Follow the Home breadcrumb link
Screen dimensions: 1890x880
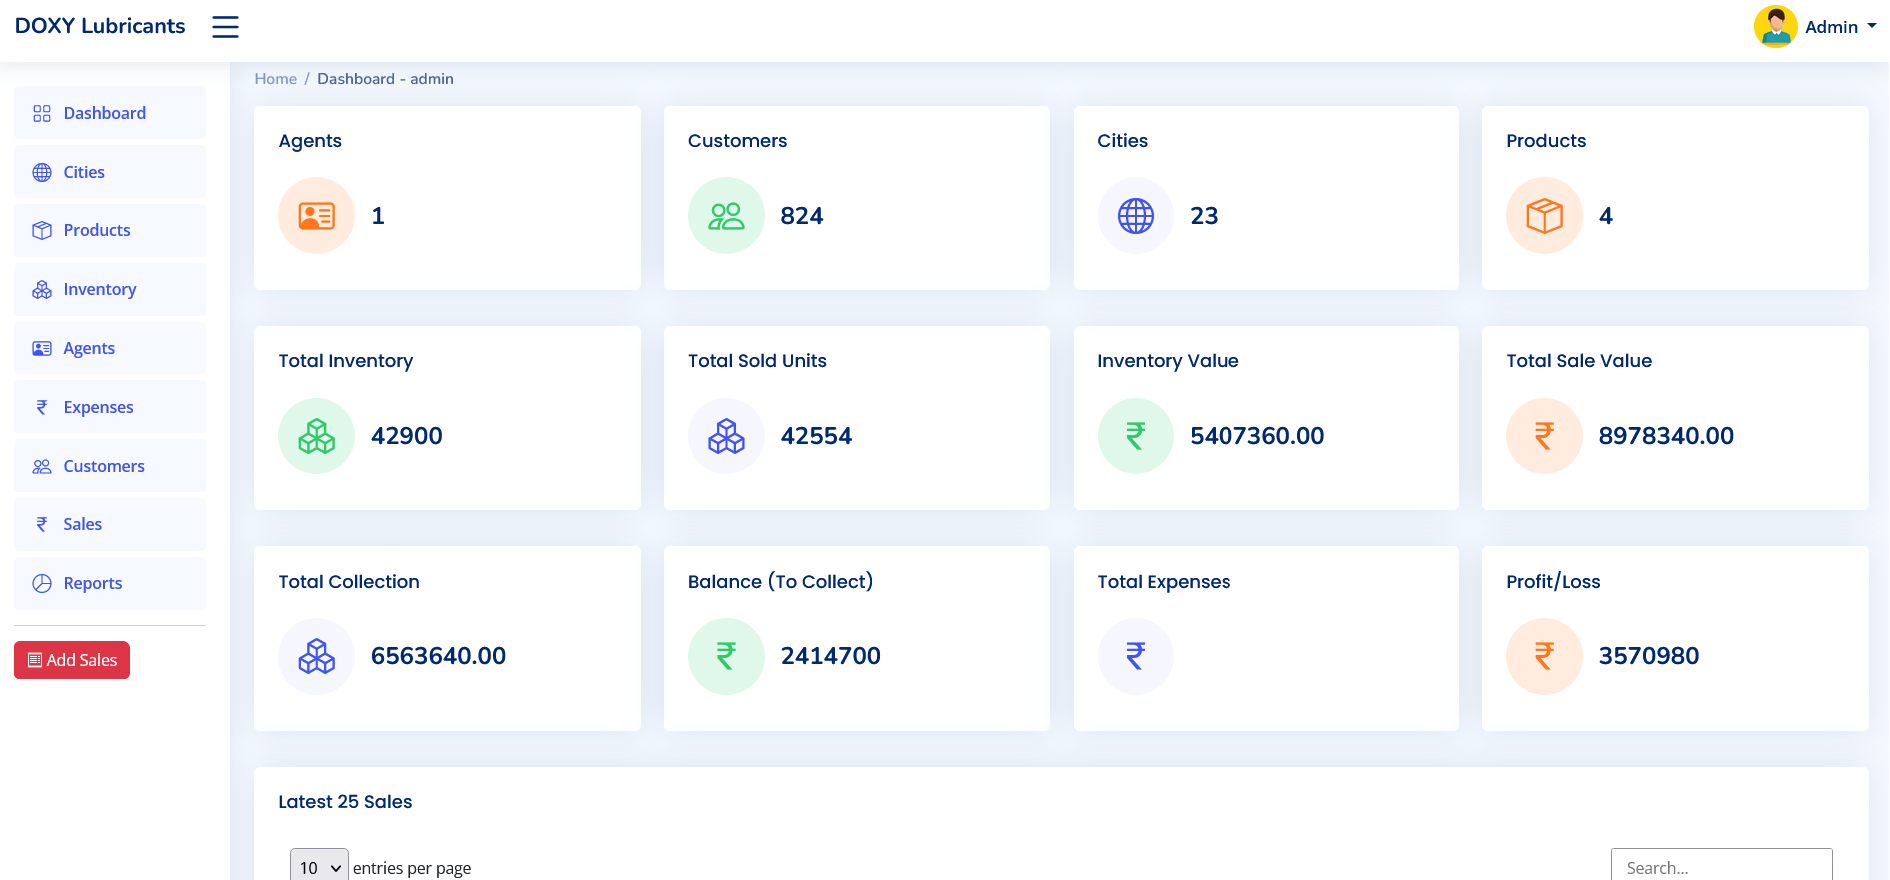pyautogui.click(x=275, y=79)
